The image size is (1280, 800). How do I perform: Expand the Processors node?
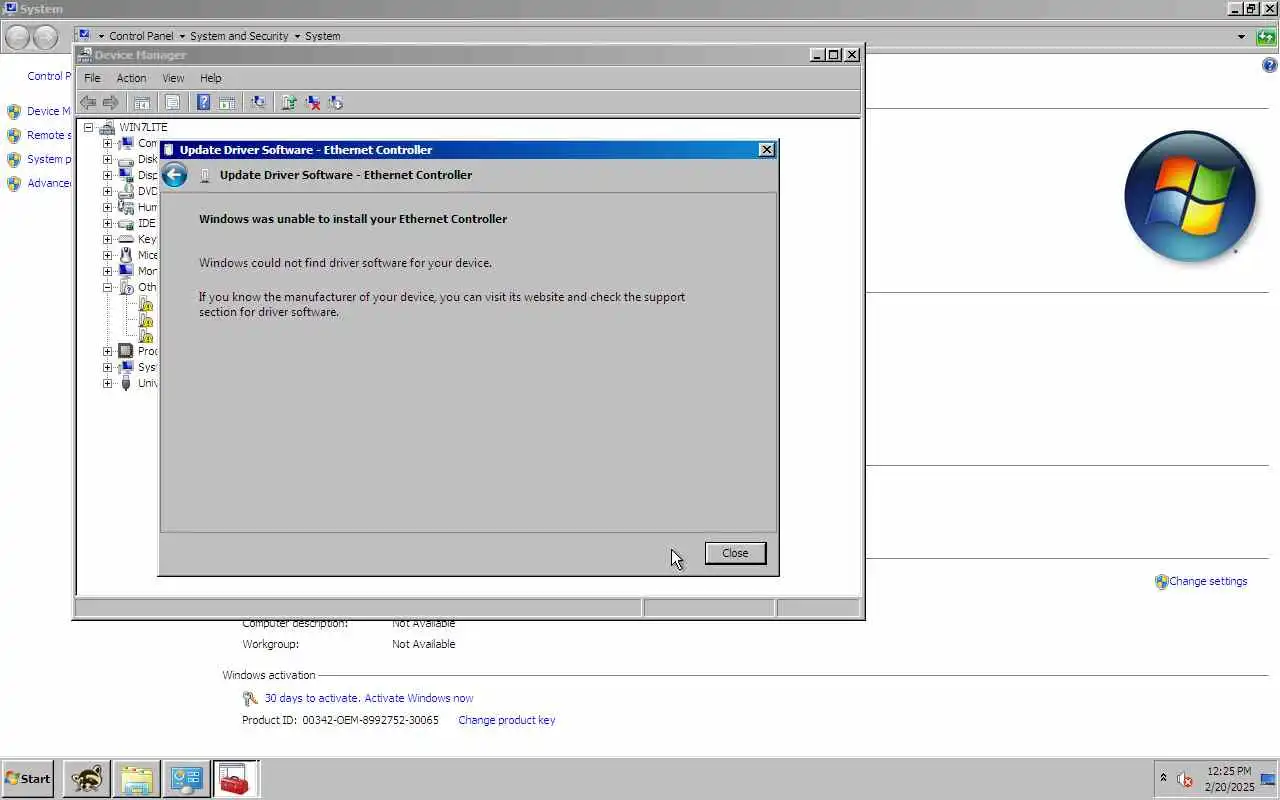pyautogui.click(x=107, y=351)
